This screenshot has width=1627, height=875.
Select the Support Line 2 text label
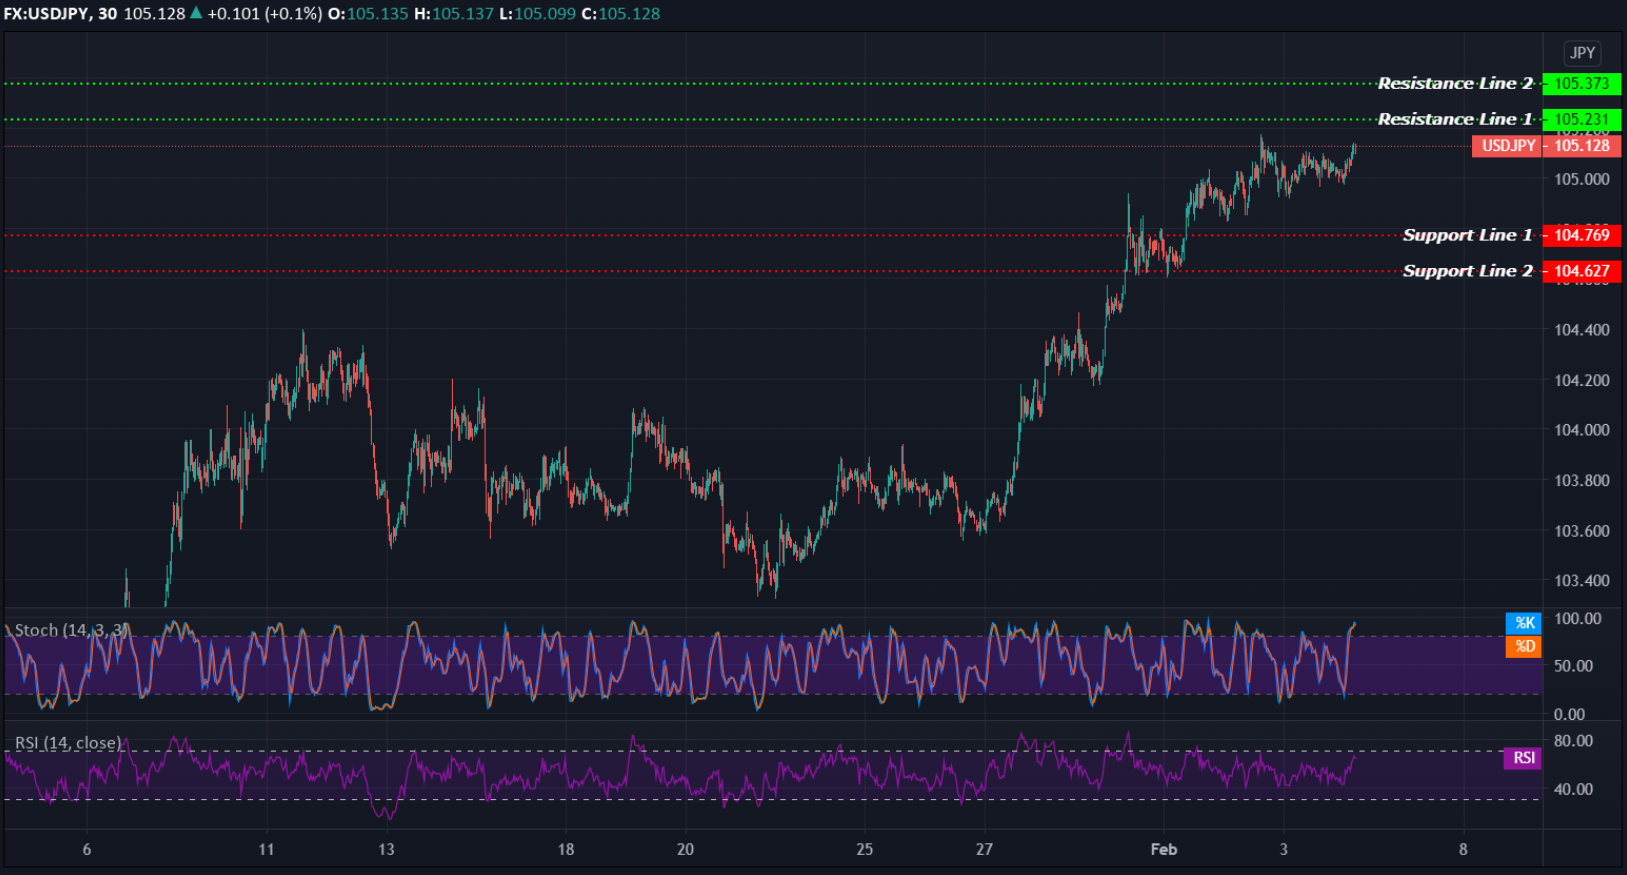[x=1467, y=271]
